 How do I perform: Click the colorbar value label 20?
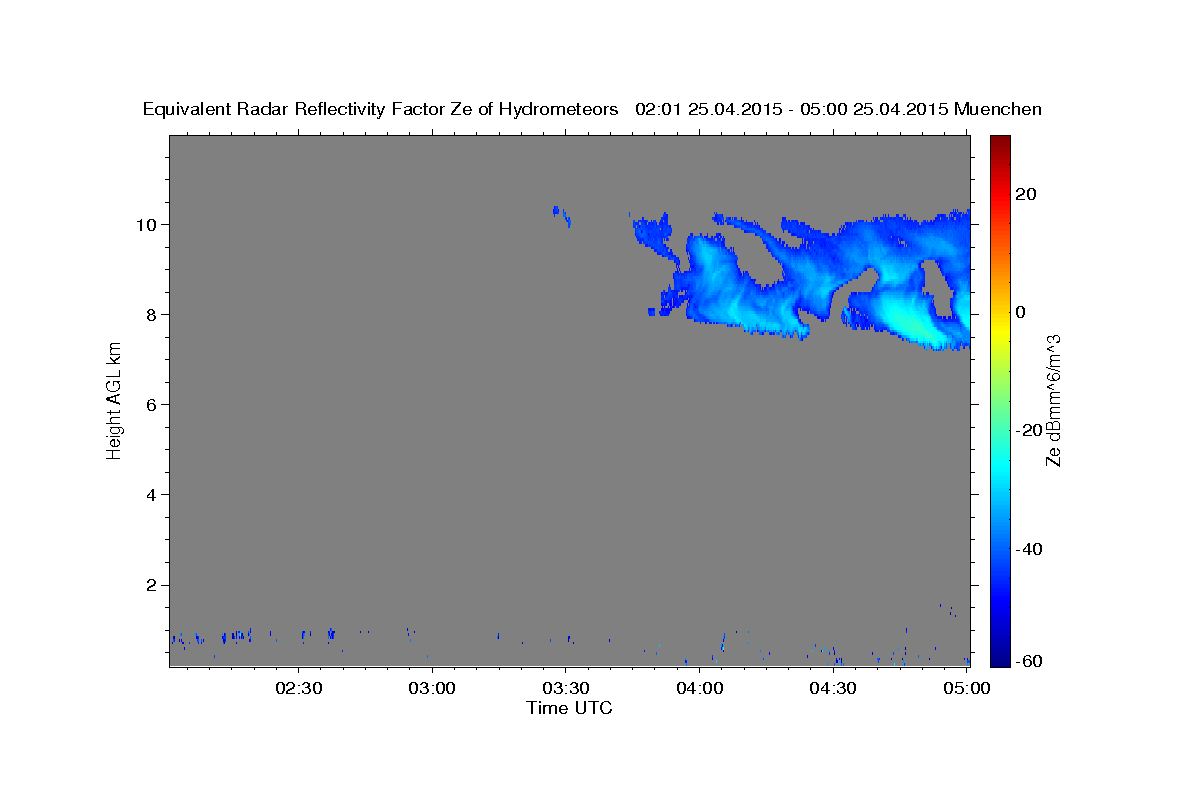(x=1027, y=194)
